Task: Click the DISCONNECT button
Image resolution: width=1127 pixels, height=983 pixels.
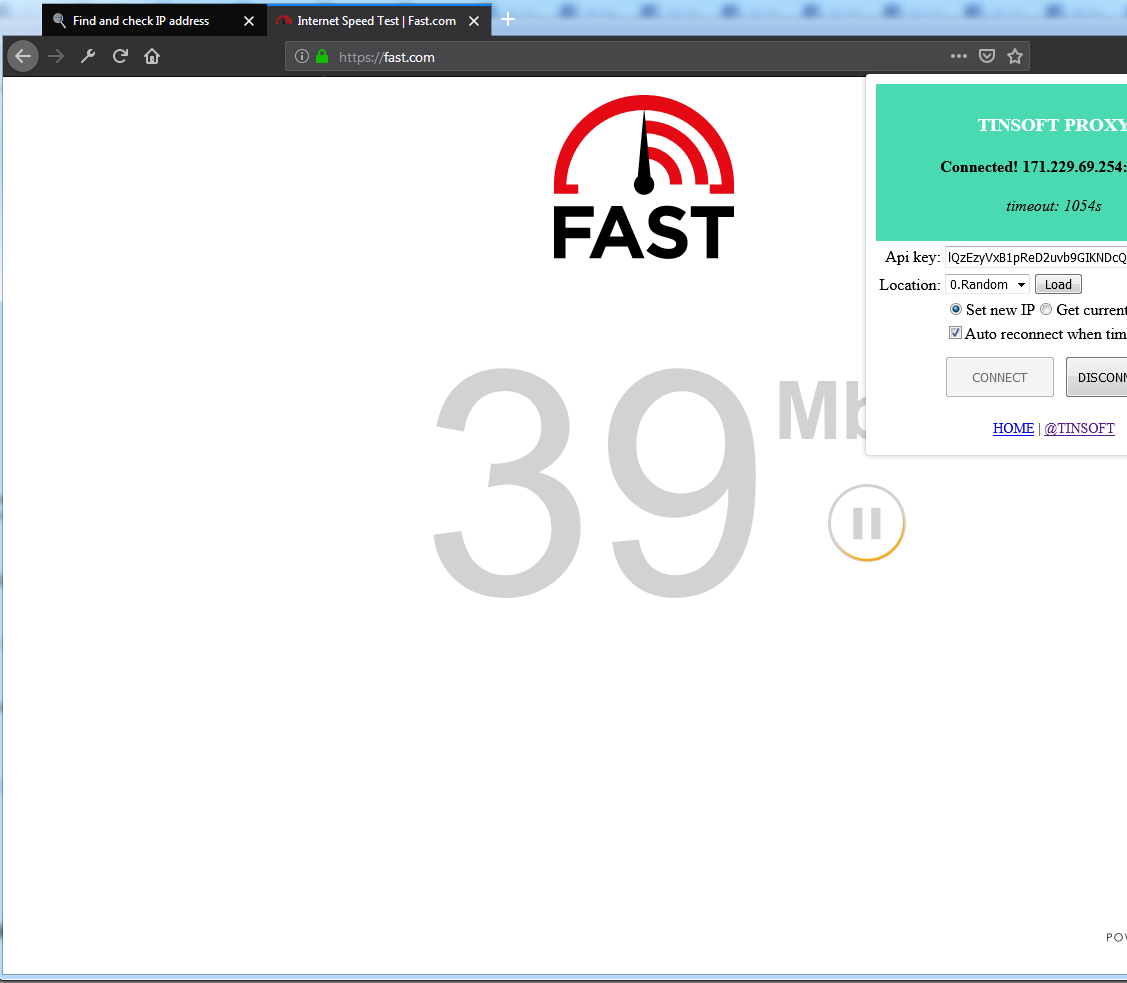Action: point(1097,377)
